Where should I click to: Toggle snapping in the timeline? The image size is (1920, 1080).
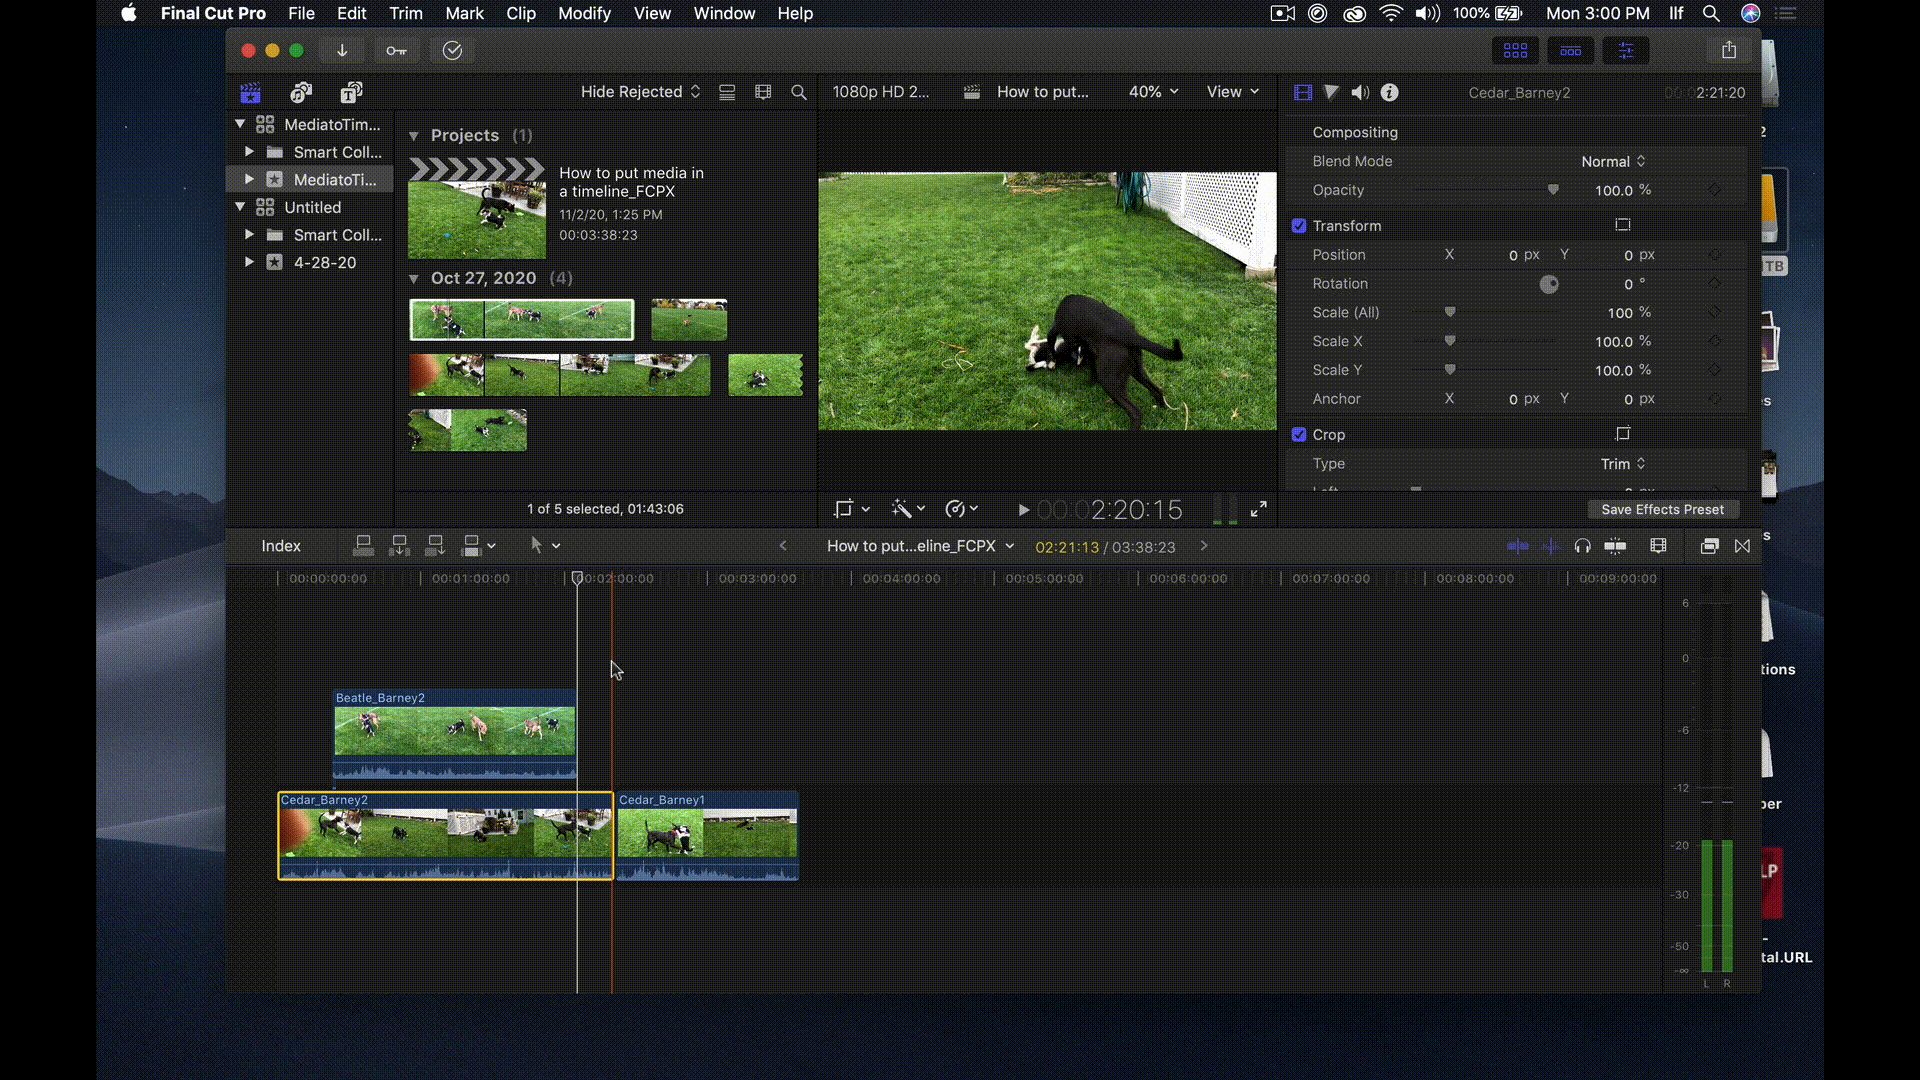point(1615,546)
